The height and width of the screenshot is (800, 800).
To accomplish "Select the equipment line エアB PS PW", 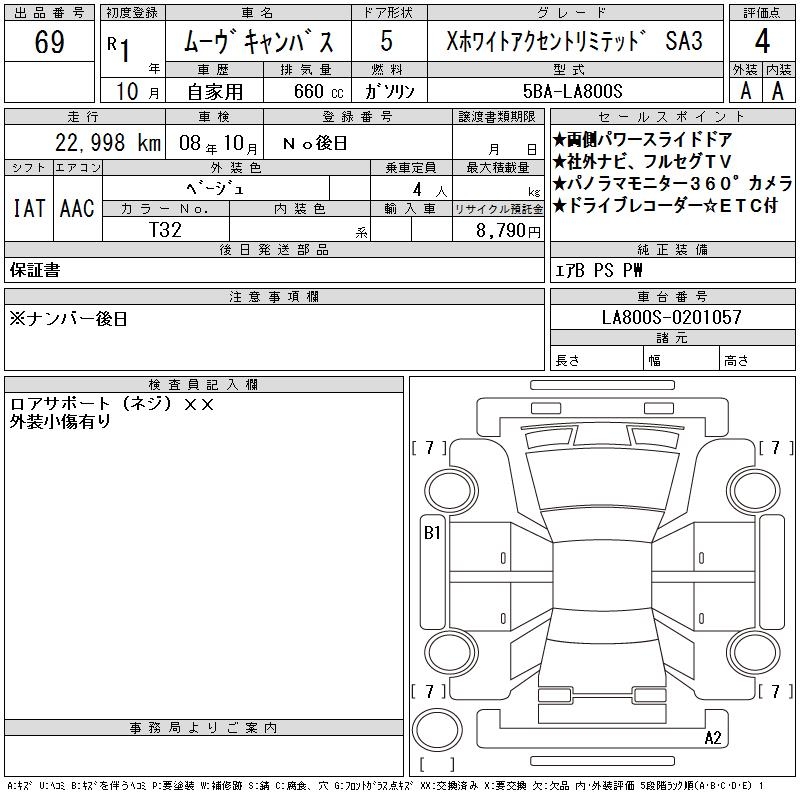I will 598,270.
